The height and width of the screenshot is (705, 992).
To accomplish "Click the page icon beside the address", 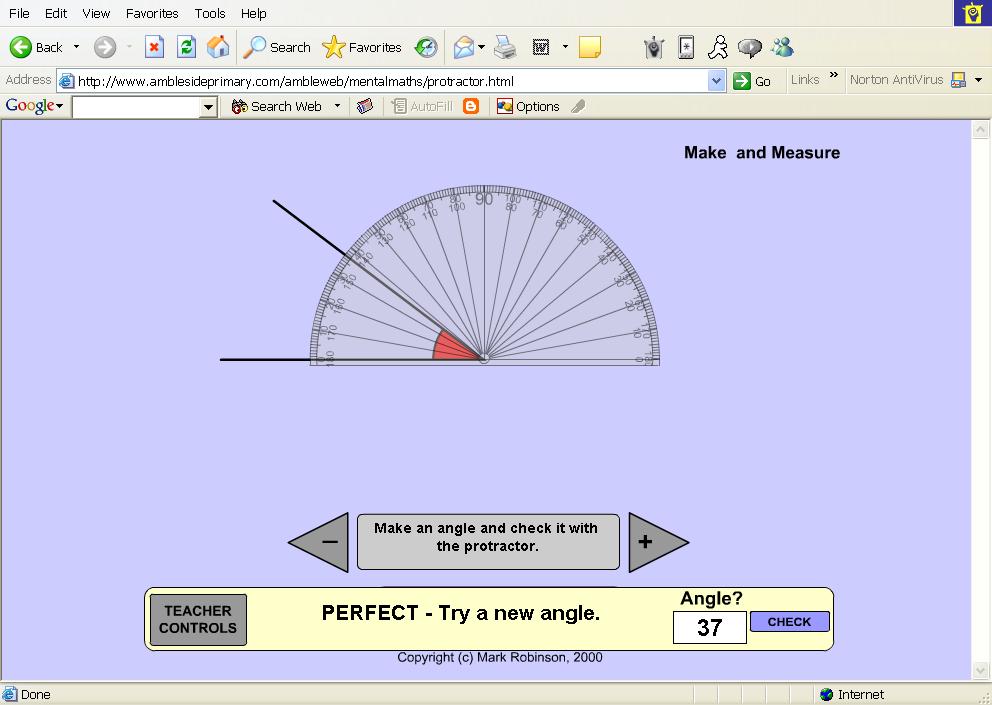I will pos(66,81).
